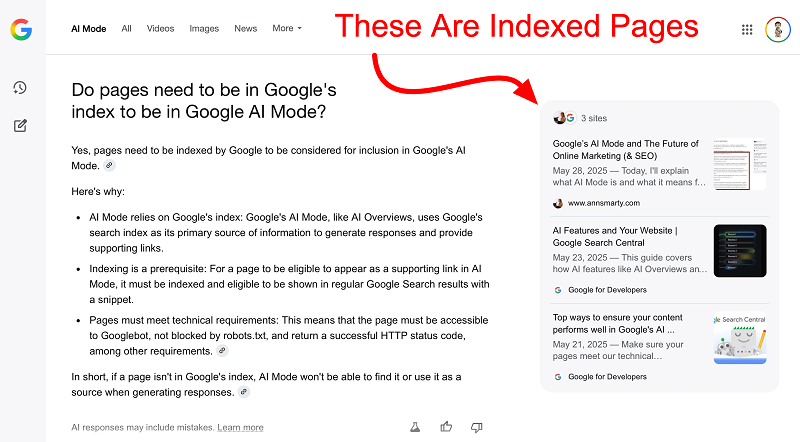800x442 pixels.
Task: Expand the More dropdown menu
Action: (286, 29)
